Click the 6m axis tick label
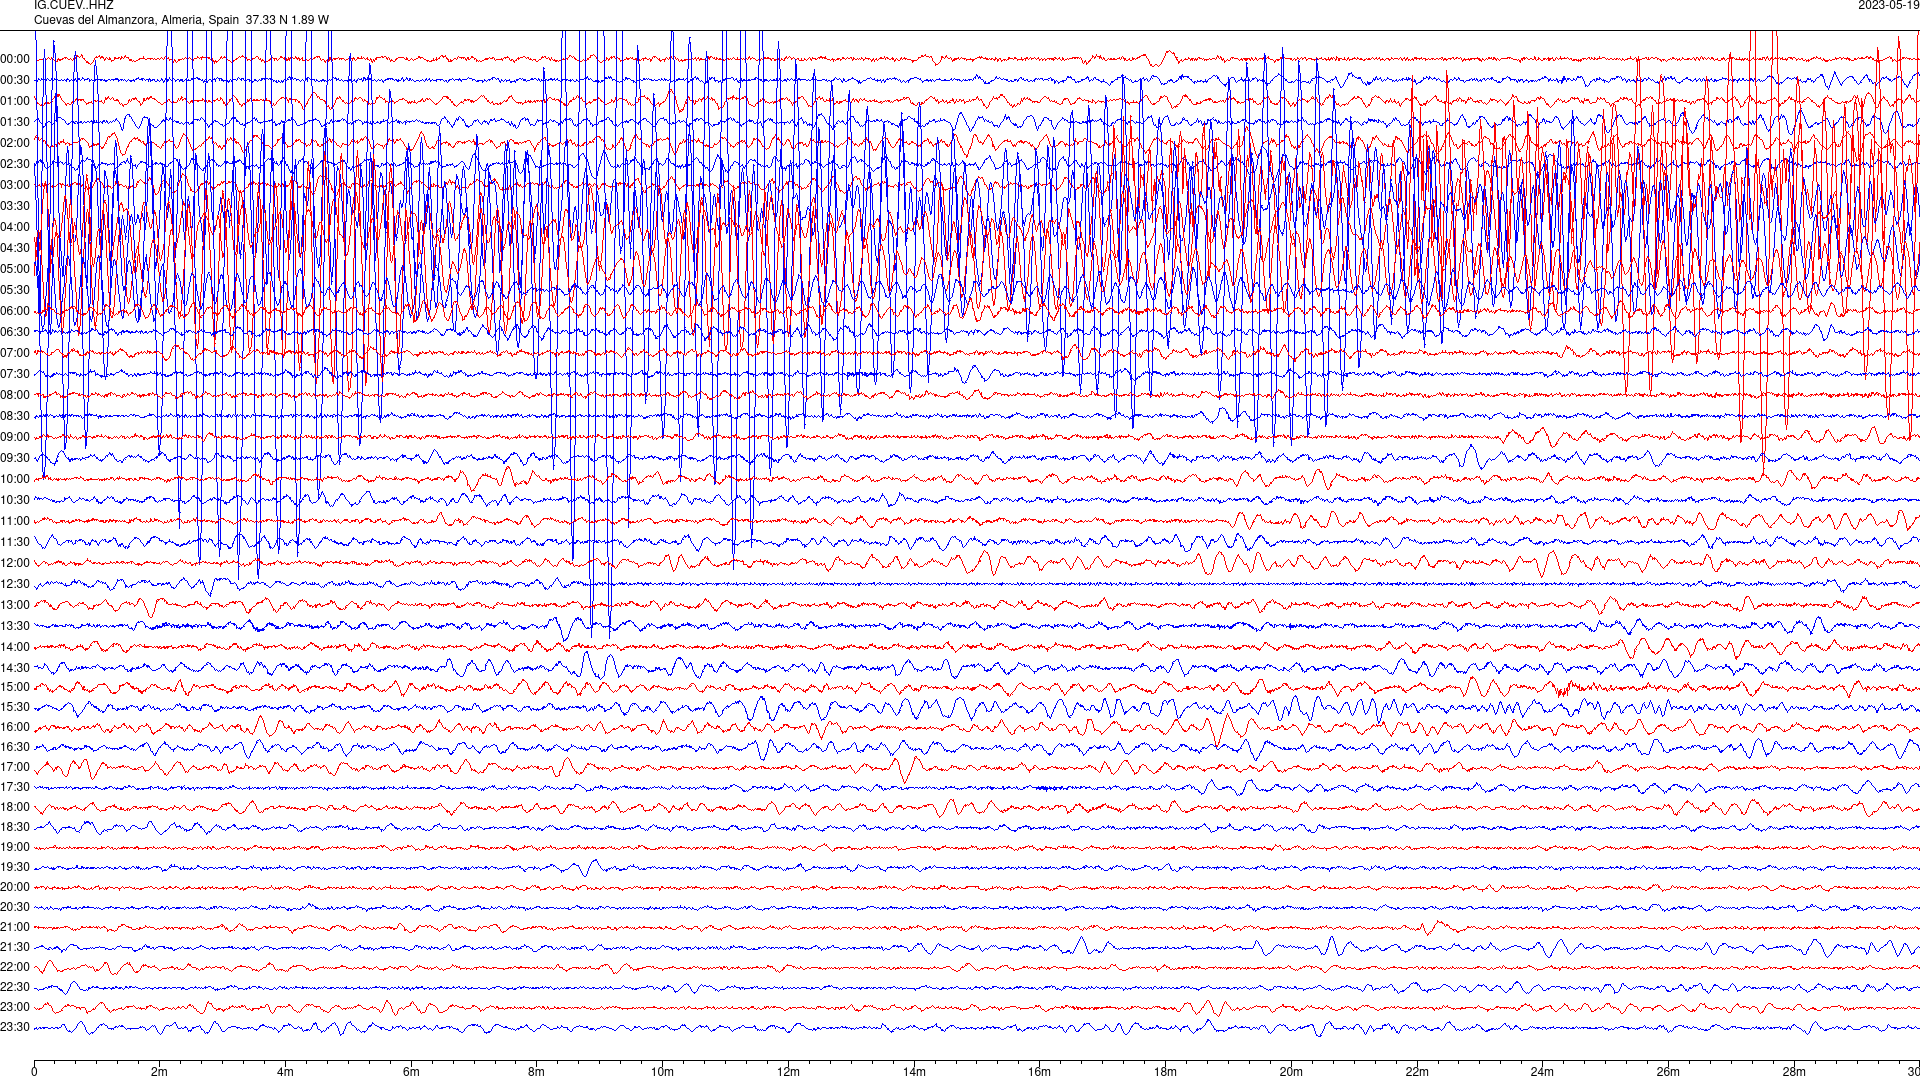This screenshot has width=1920, height=1080. point(411,1073)
